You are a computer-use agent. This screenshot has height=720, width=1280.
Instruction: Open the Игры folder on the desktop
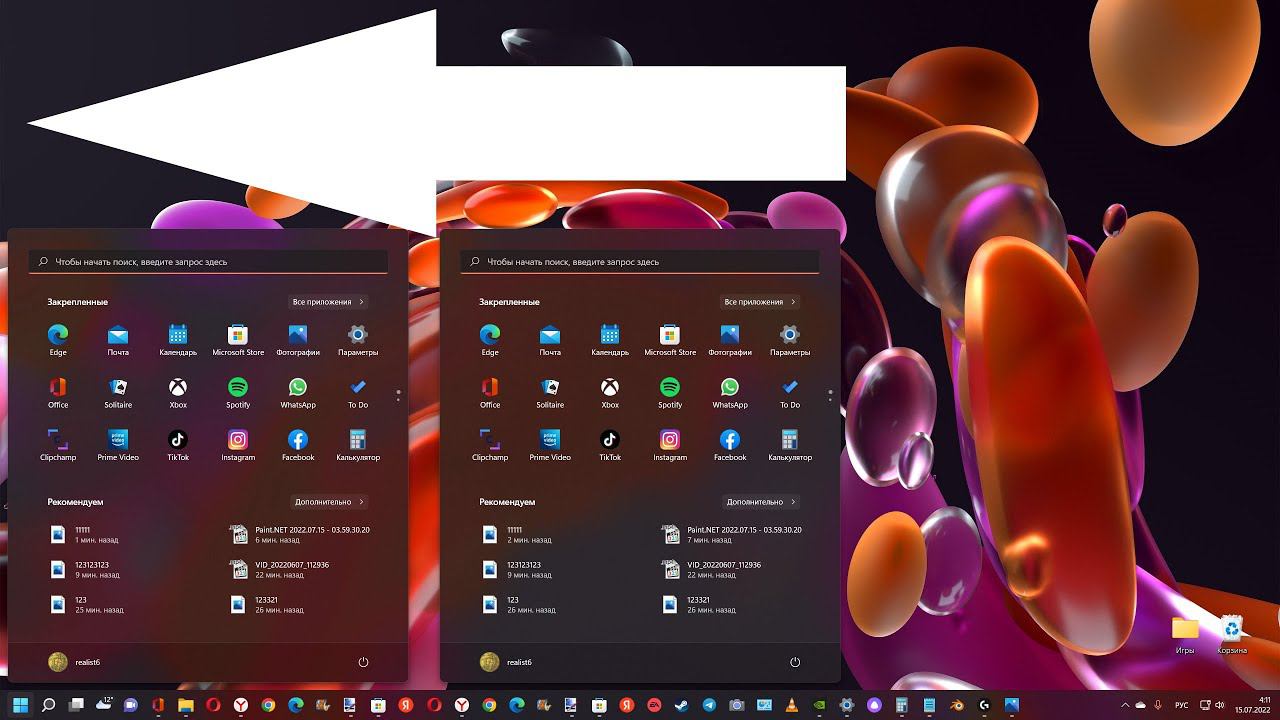point(1185,634)
